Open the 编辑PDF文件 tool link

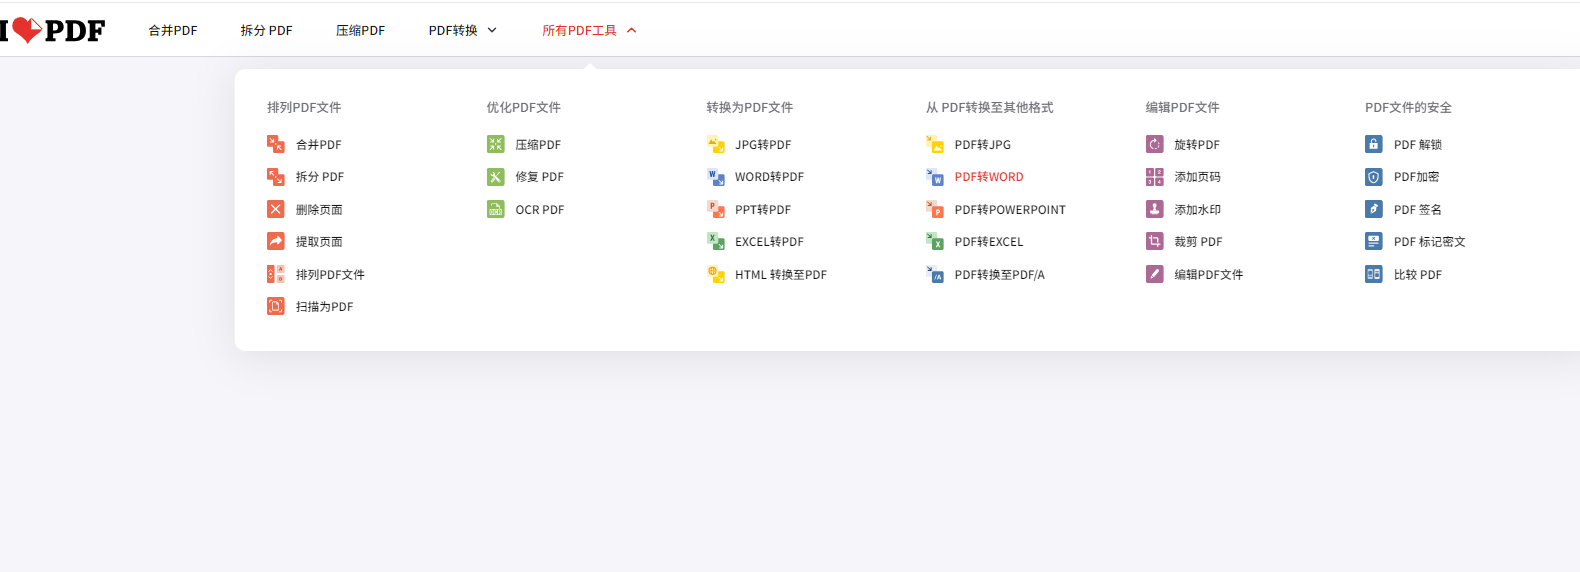coord(1208,274)
